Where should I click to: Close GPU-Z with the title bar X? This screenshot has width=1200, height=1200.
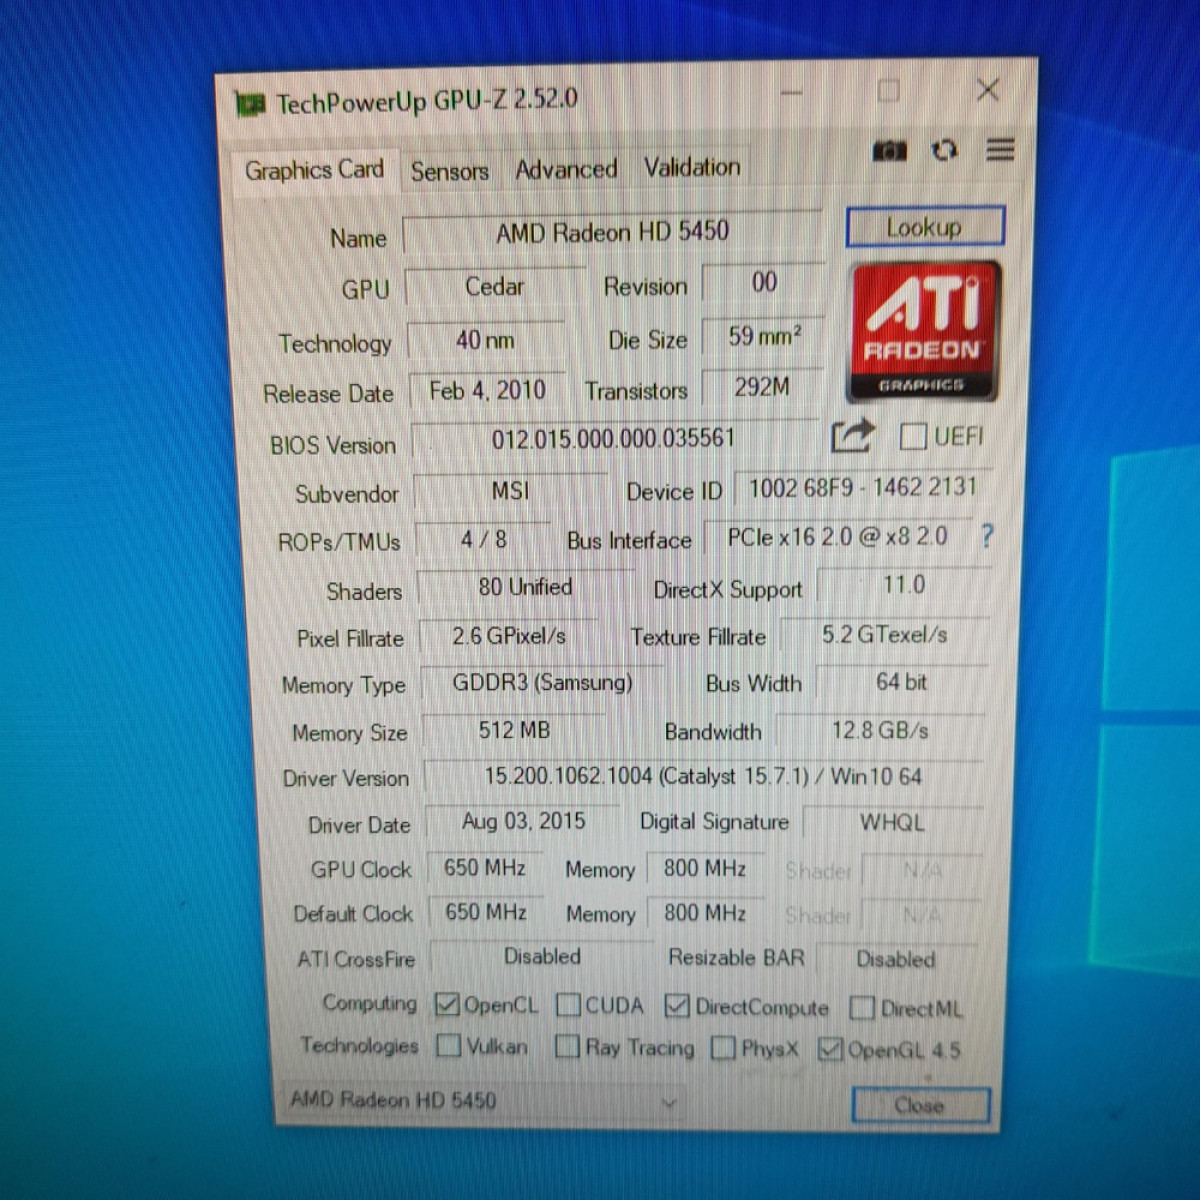pyautogui.click(x=987, y=90)
